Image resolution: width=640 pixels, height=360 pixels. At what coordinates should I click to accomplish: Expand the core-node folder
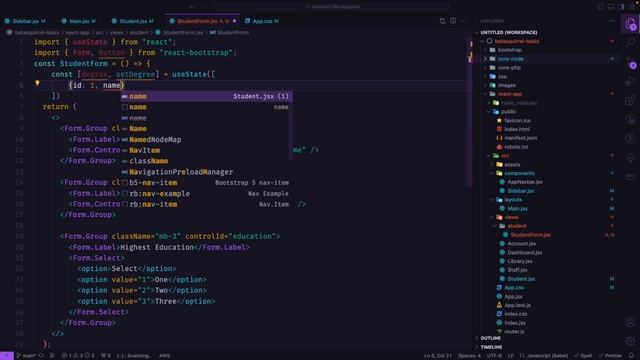tap(510, 59)
